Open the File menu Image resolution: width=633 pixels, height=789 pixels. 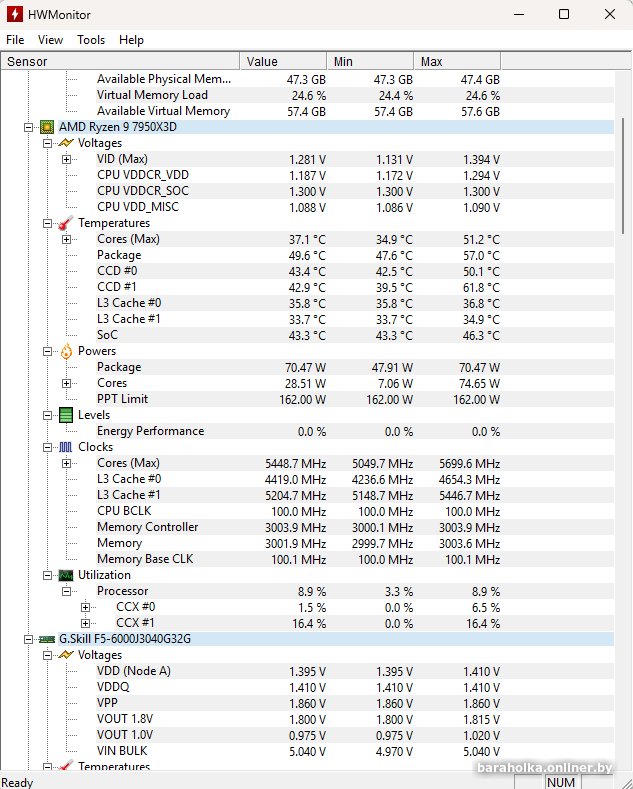coord(15,40)
